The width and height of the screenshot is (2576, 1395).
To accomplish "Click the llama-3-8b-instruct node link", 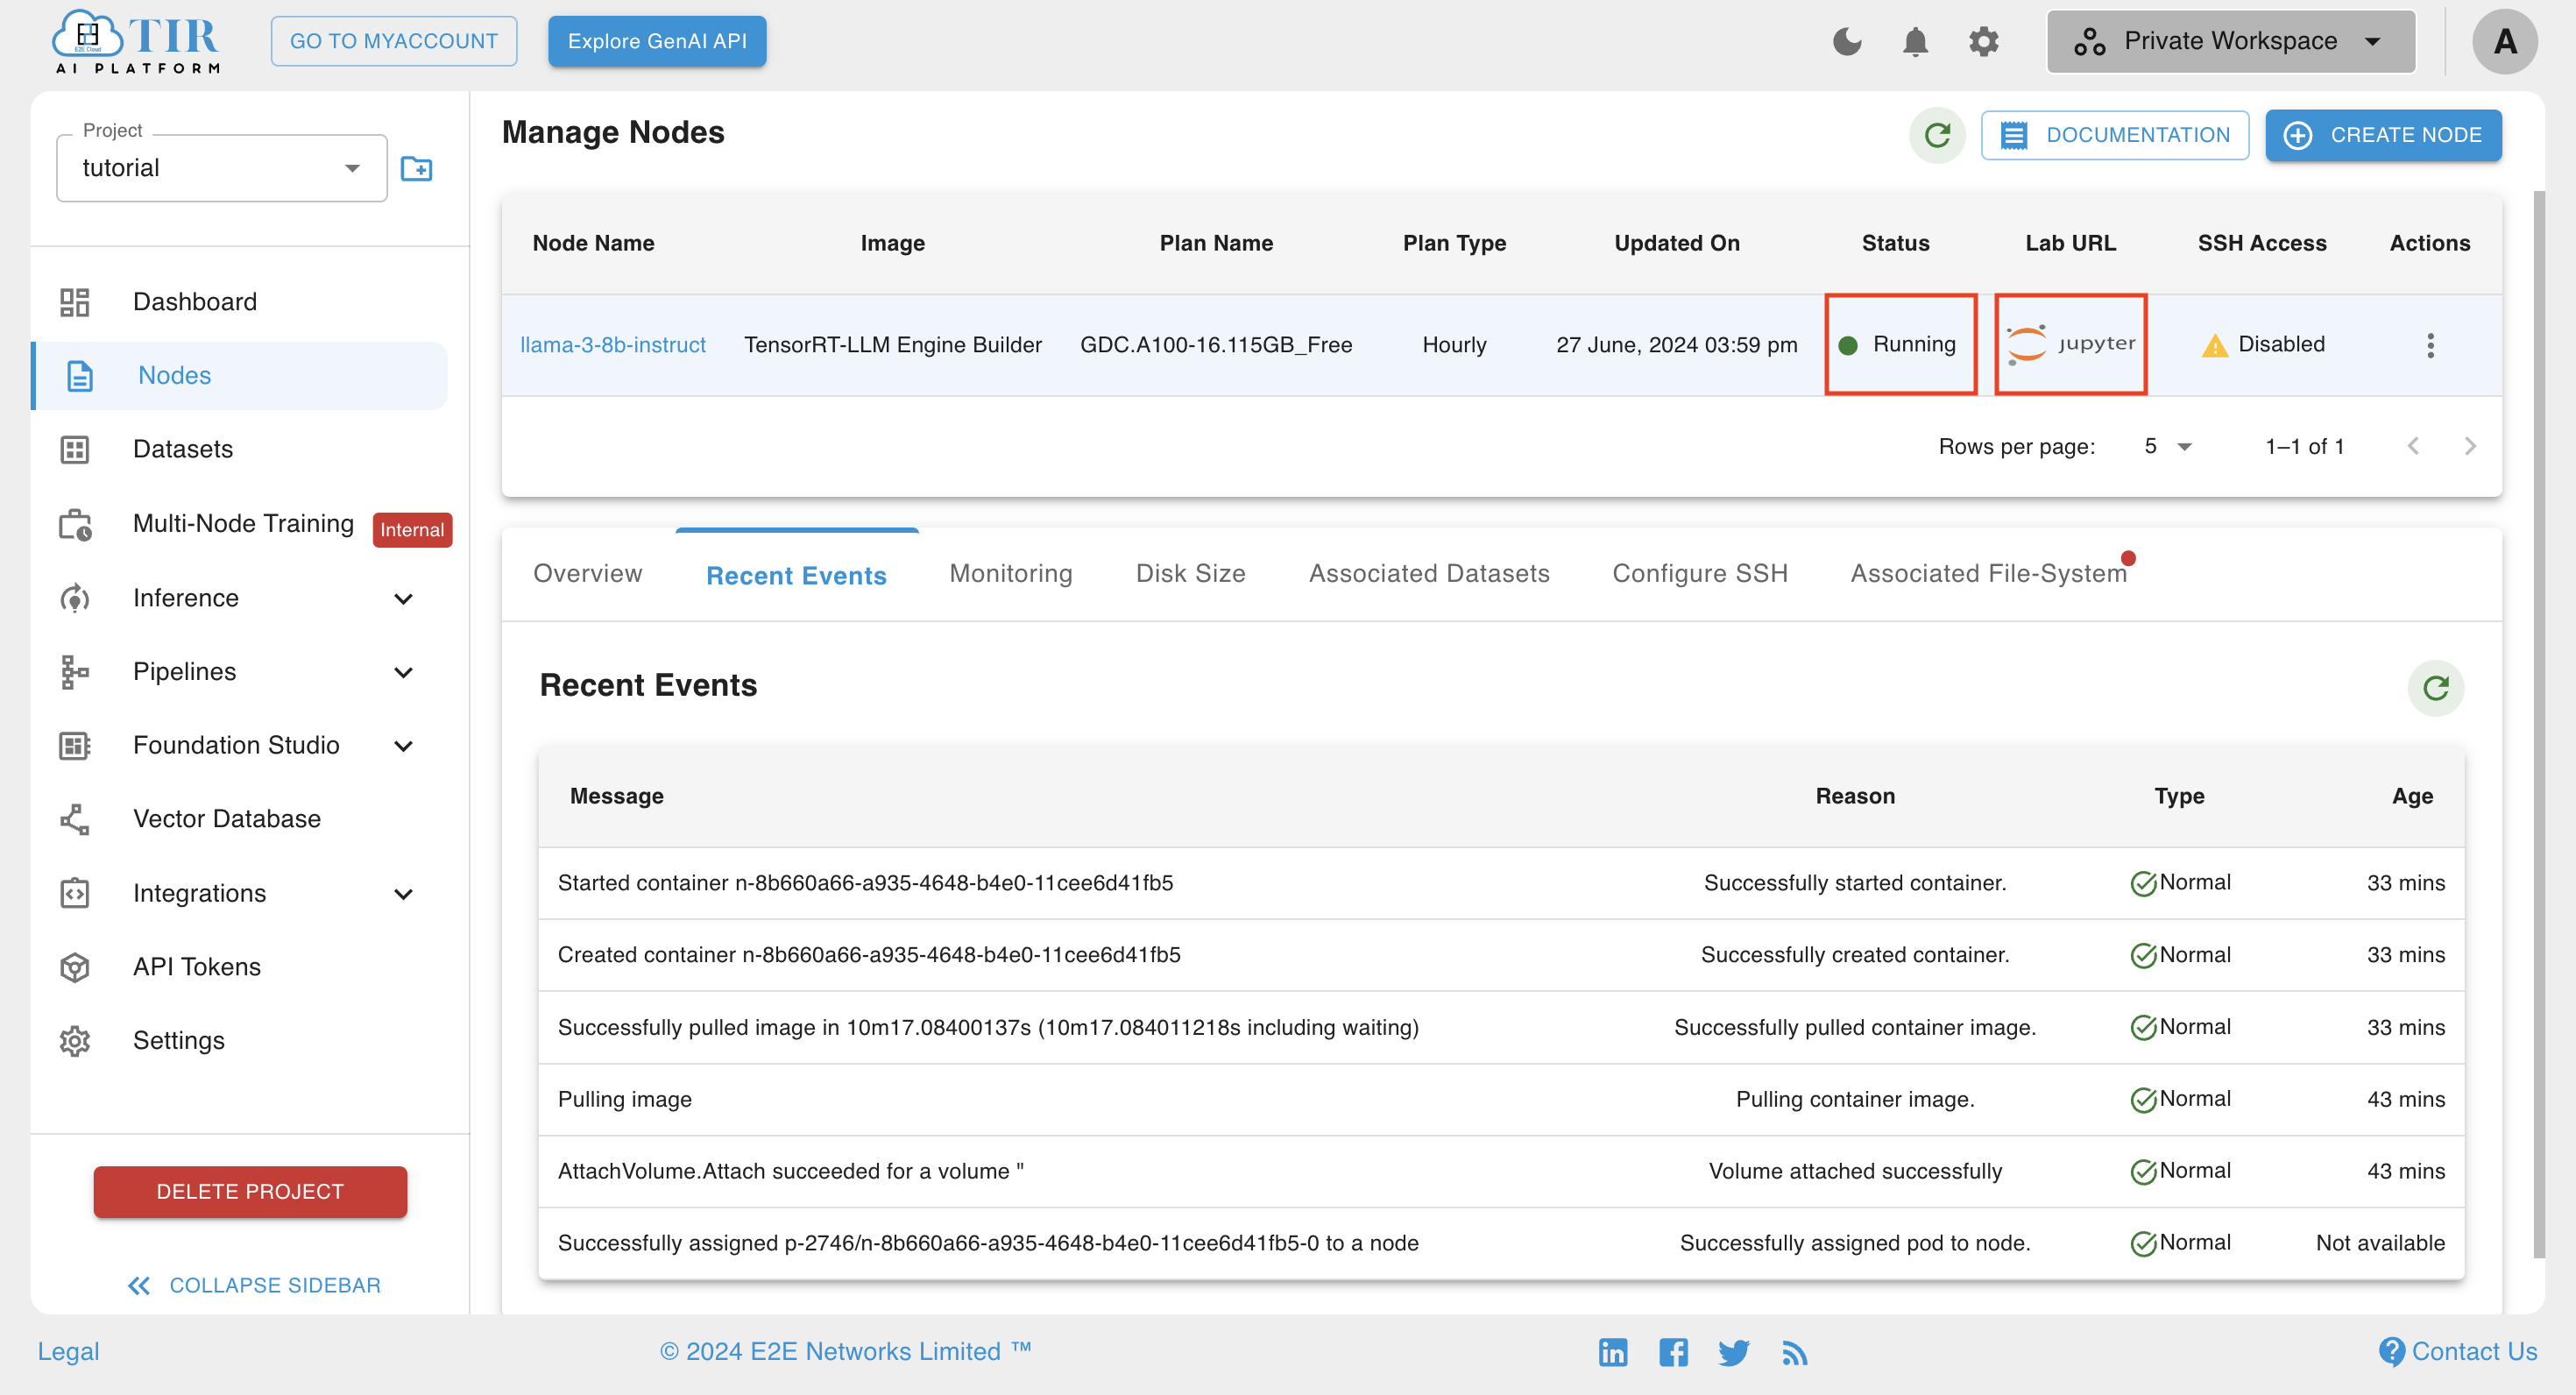I will tap(615, 345).
